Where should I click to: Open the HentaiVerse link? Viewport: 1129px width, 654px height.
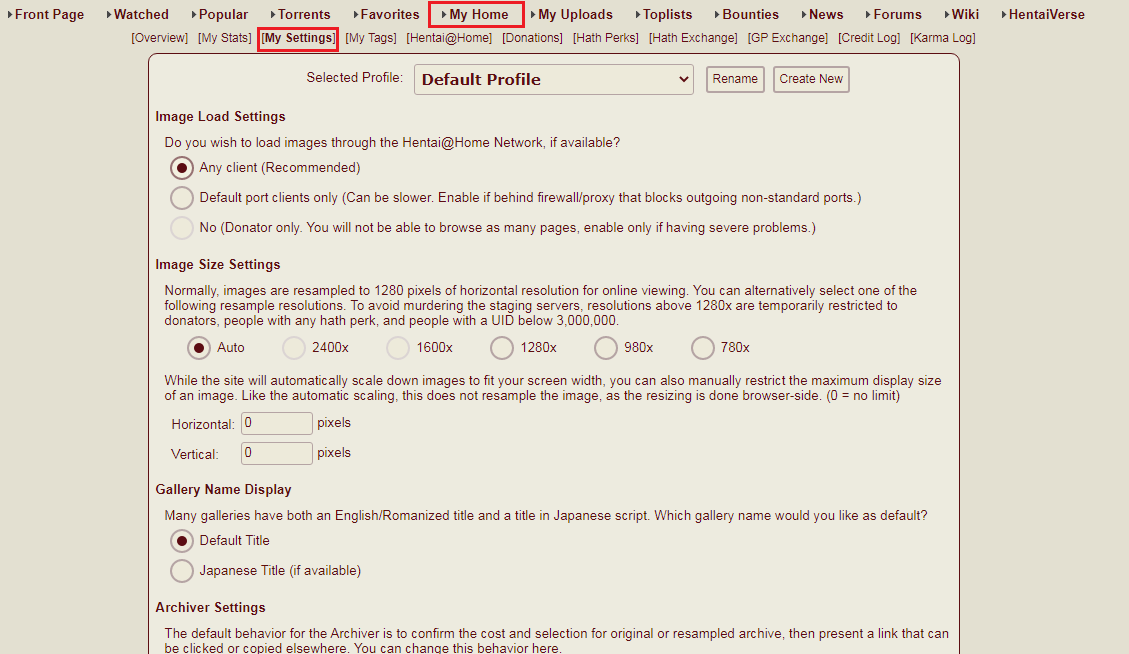[1046, 14]
